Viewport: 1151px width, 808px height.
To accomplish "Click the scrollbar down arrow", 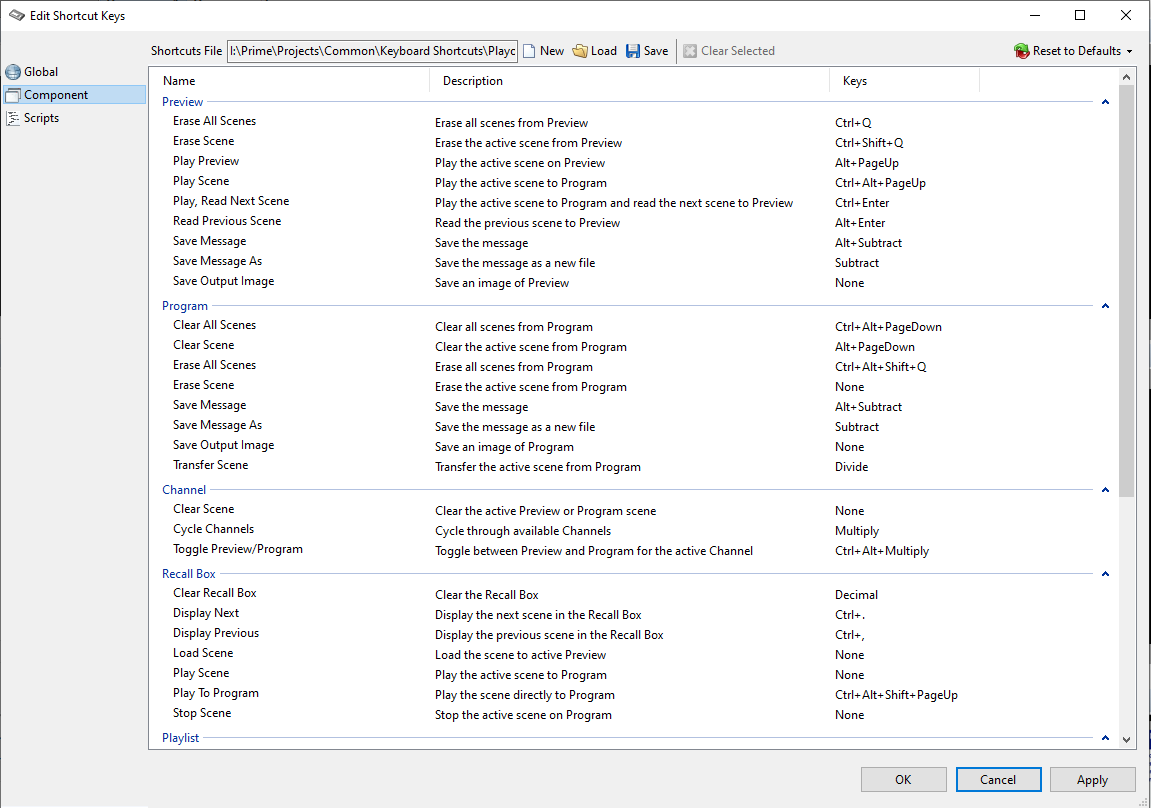I will [1127, 739].
